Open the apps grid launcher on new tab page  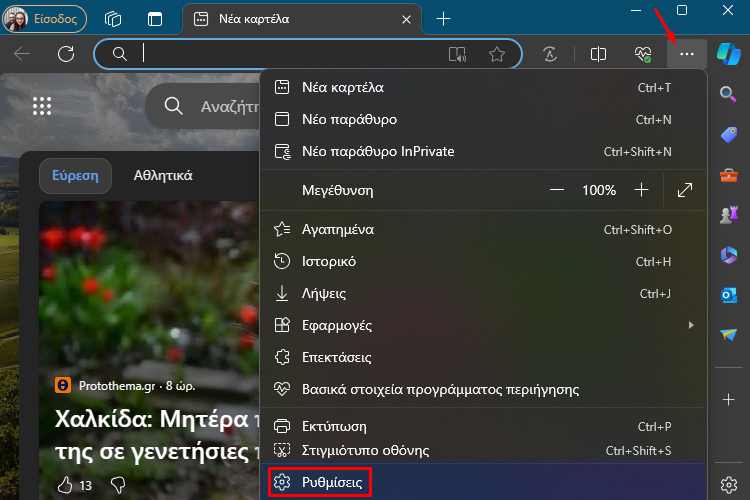[x=42, y=106]
